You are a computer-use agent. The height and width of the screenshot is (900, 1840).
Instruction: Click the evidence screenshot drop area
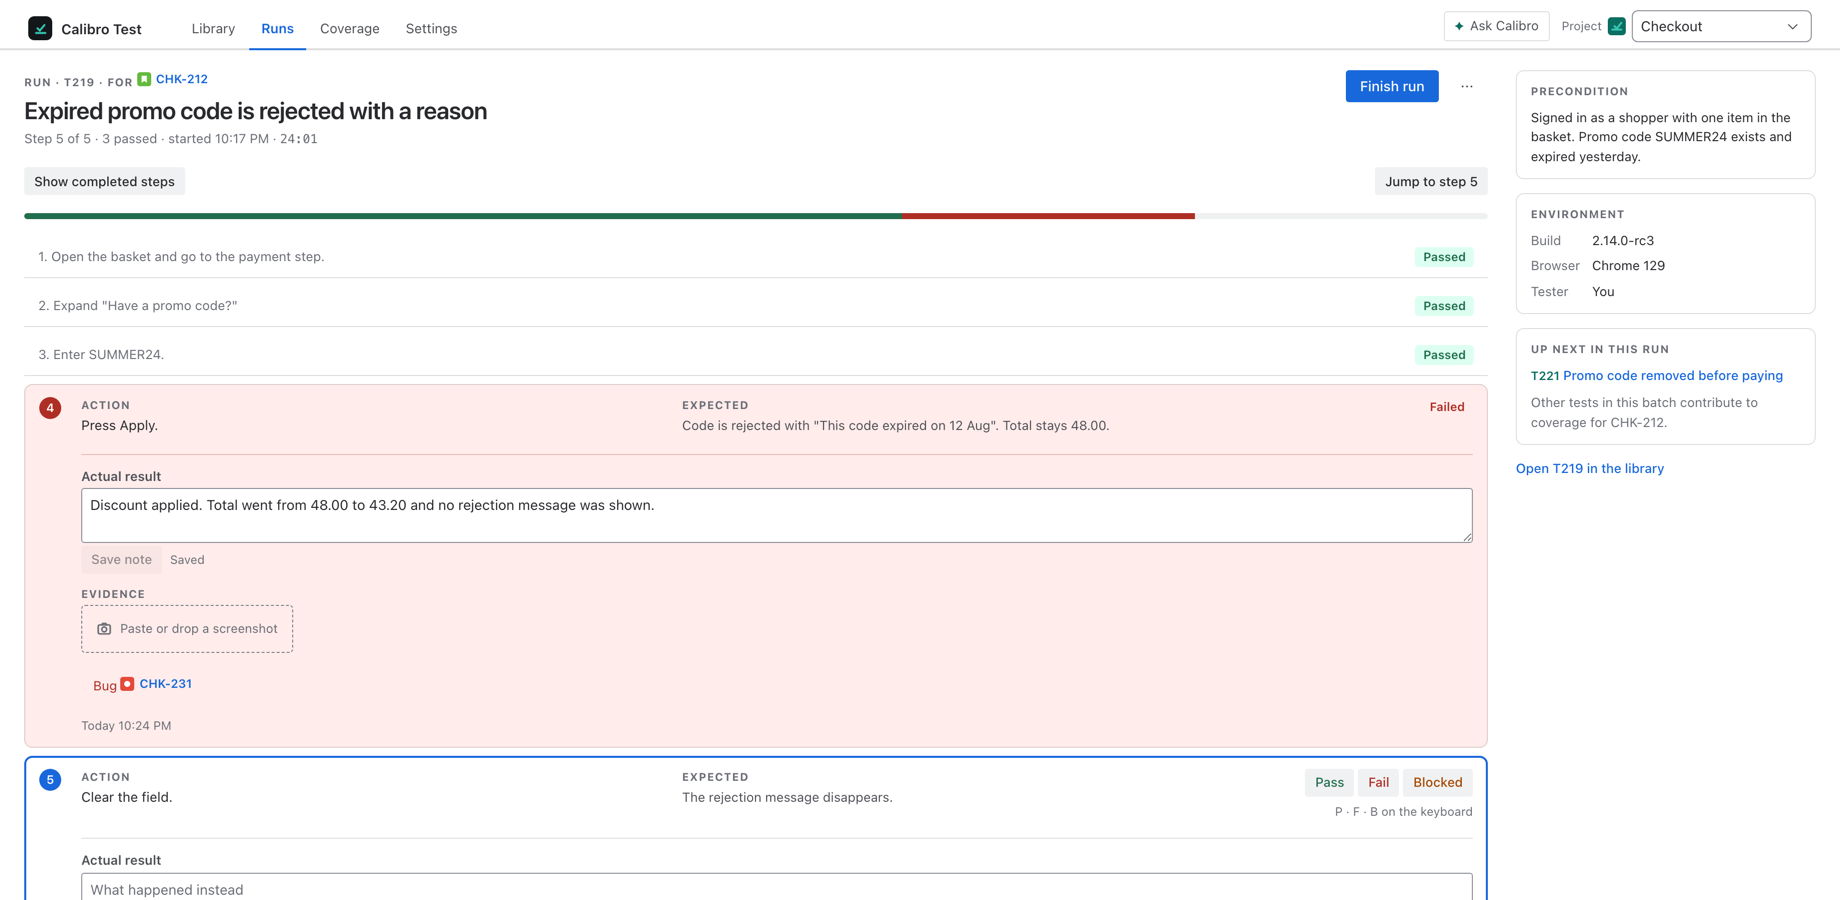(187, 629)
